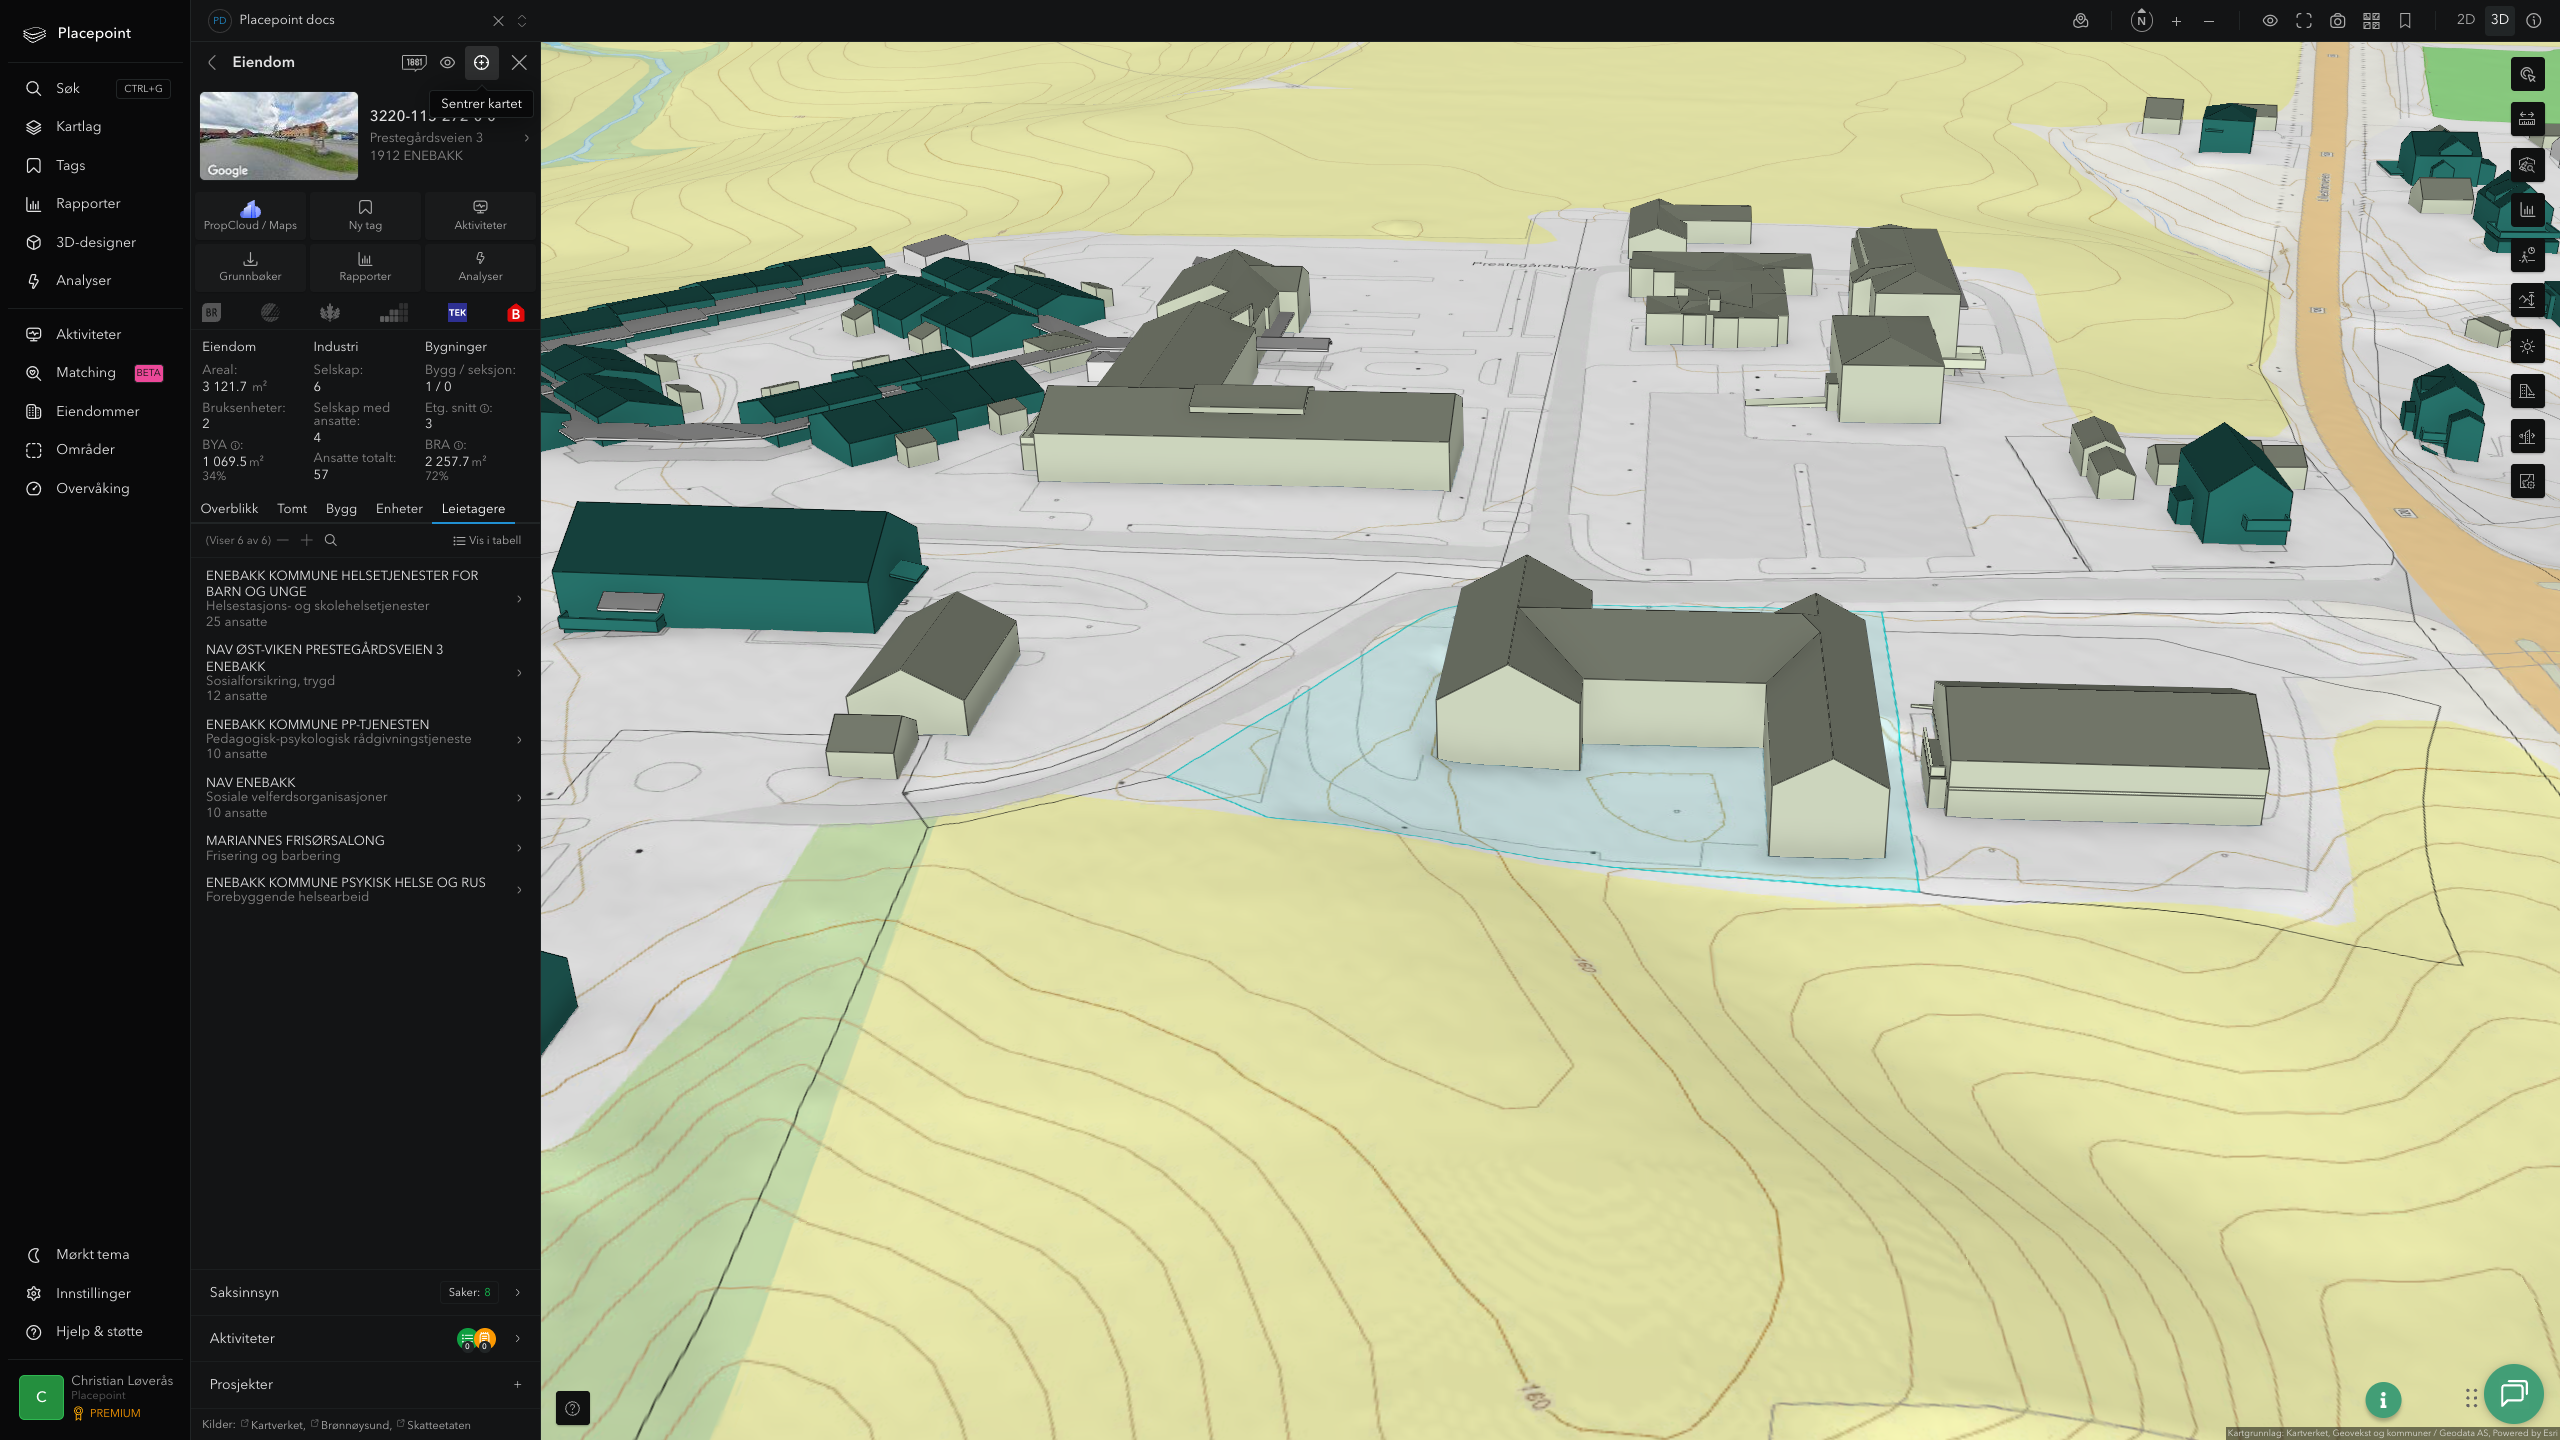Open Christian Løverås user profile
This screenshot has width=2560, height=1440.
click(97, 1396)
